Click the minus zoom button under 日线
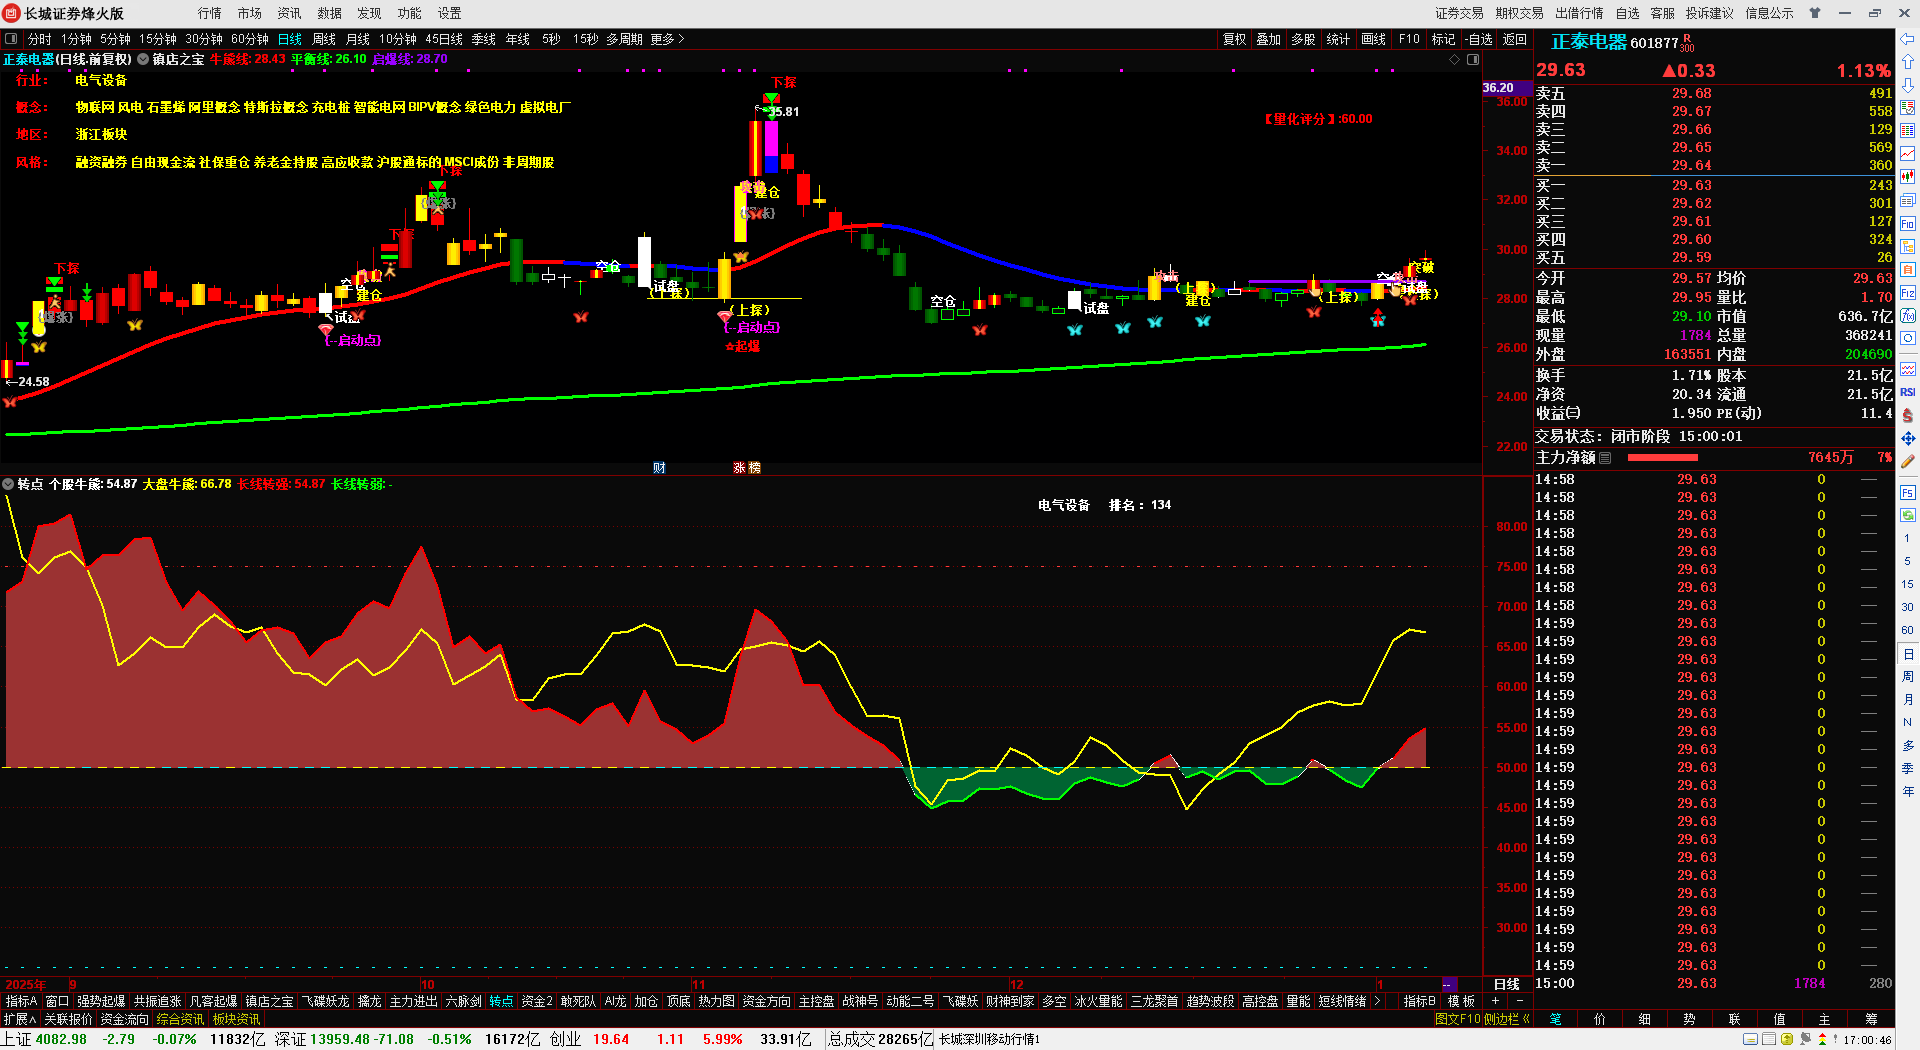 click(x=1520, y=1001)
